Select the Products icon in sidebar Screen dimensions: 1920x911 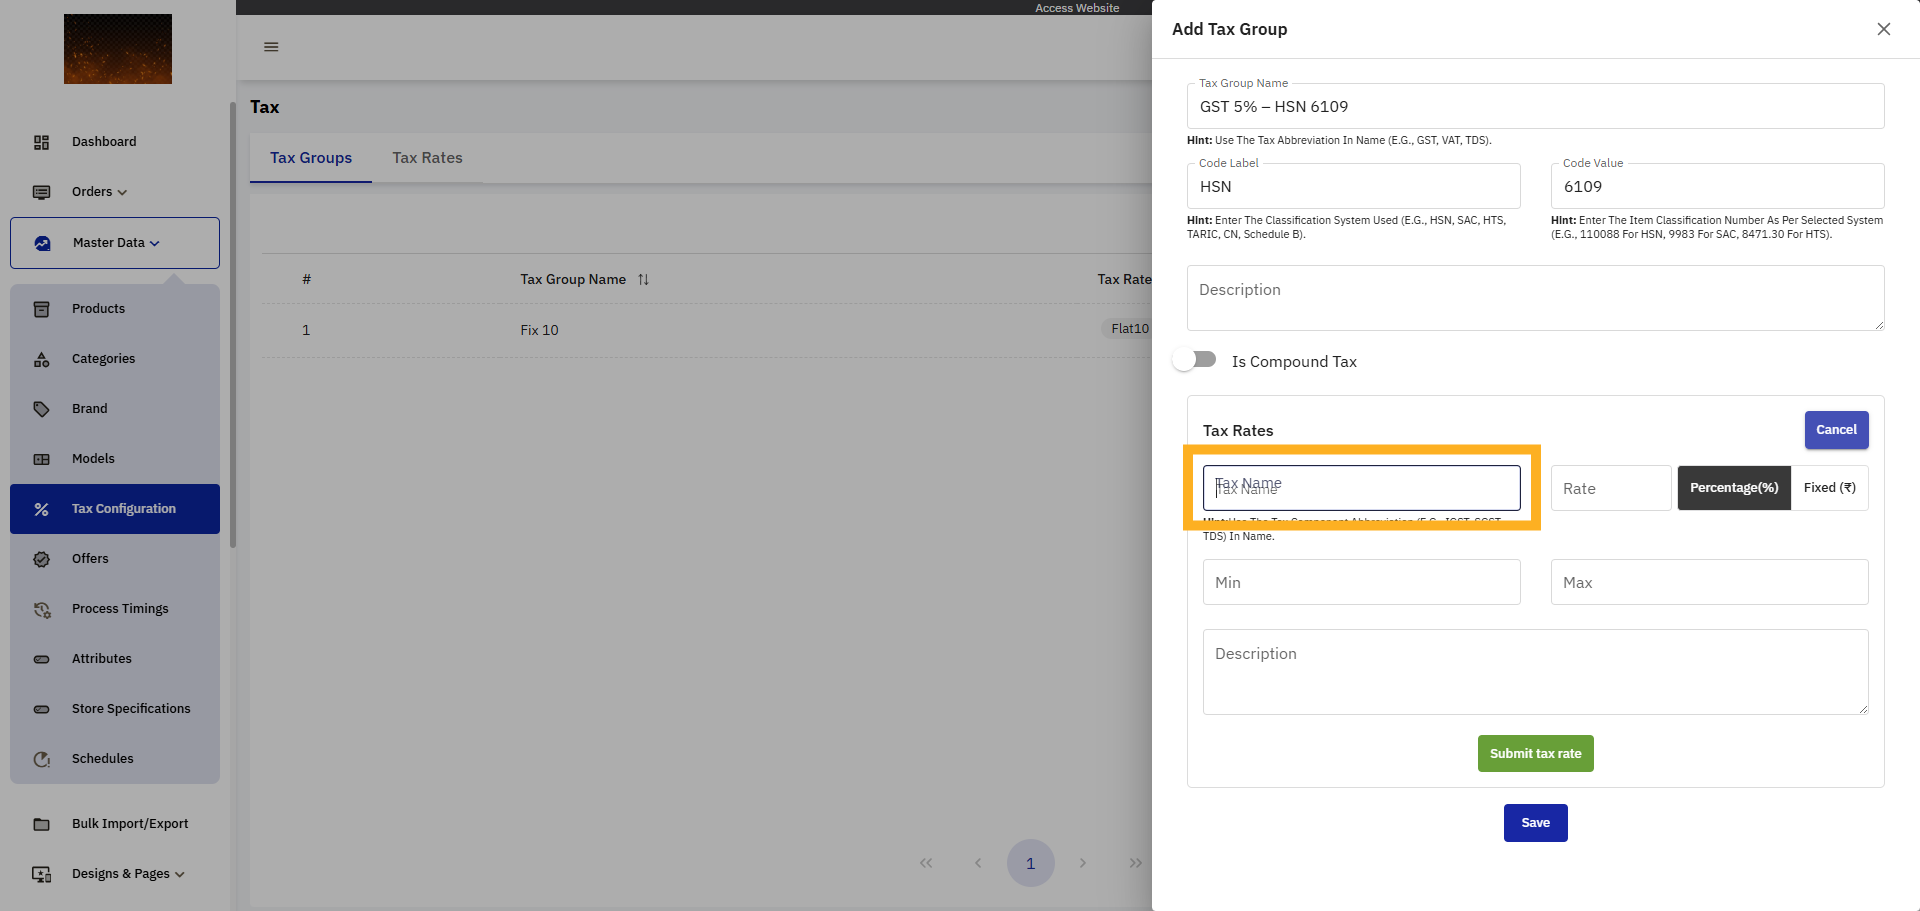(42, 308)
